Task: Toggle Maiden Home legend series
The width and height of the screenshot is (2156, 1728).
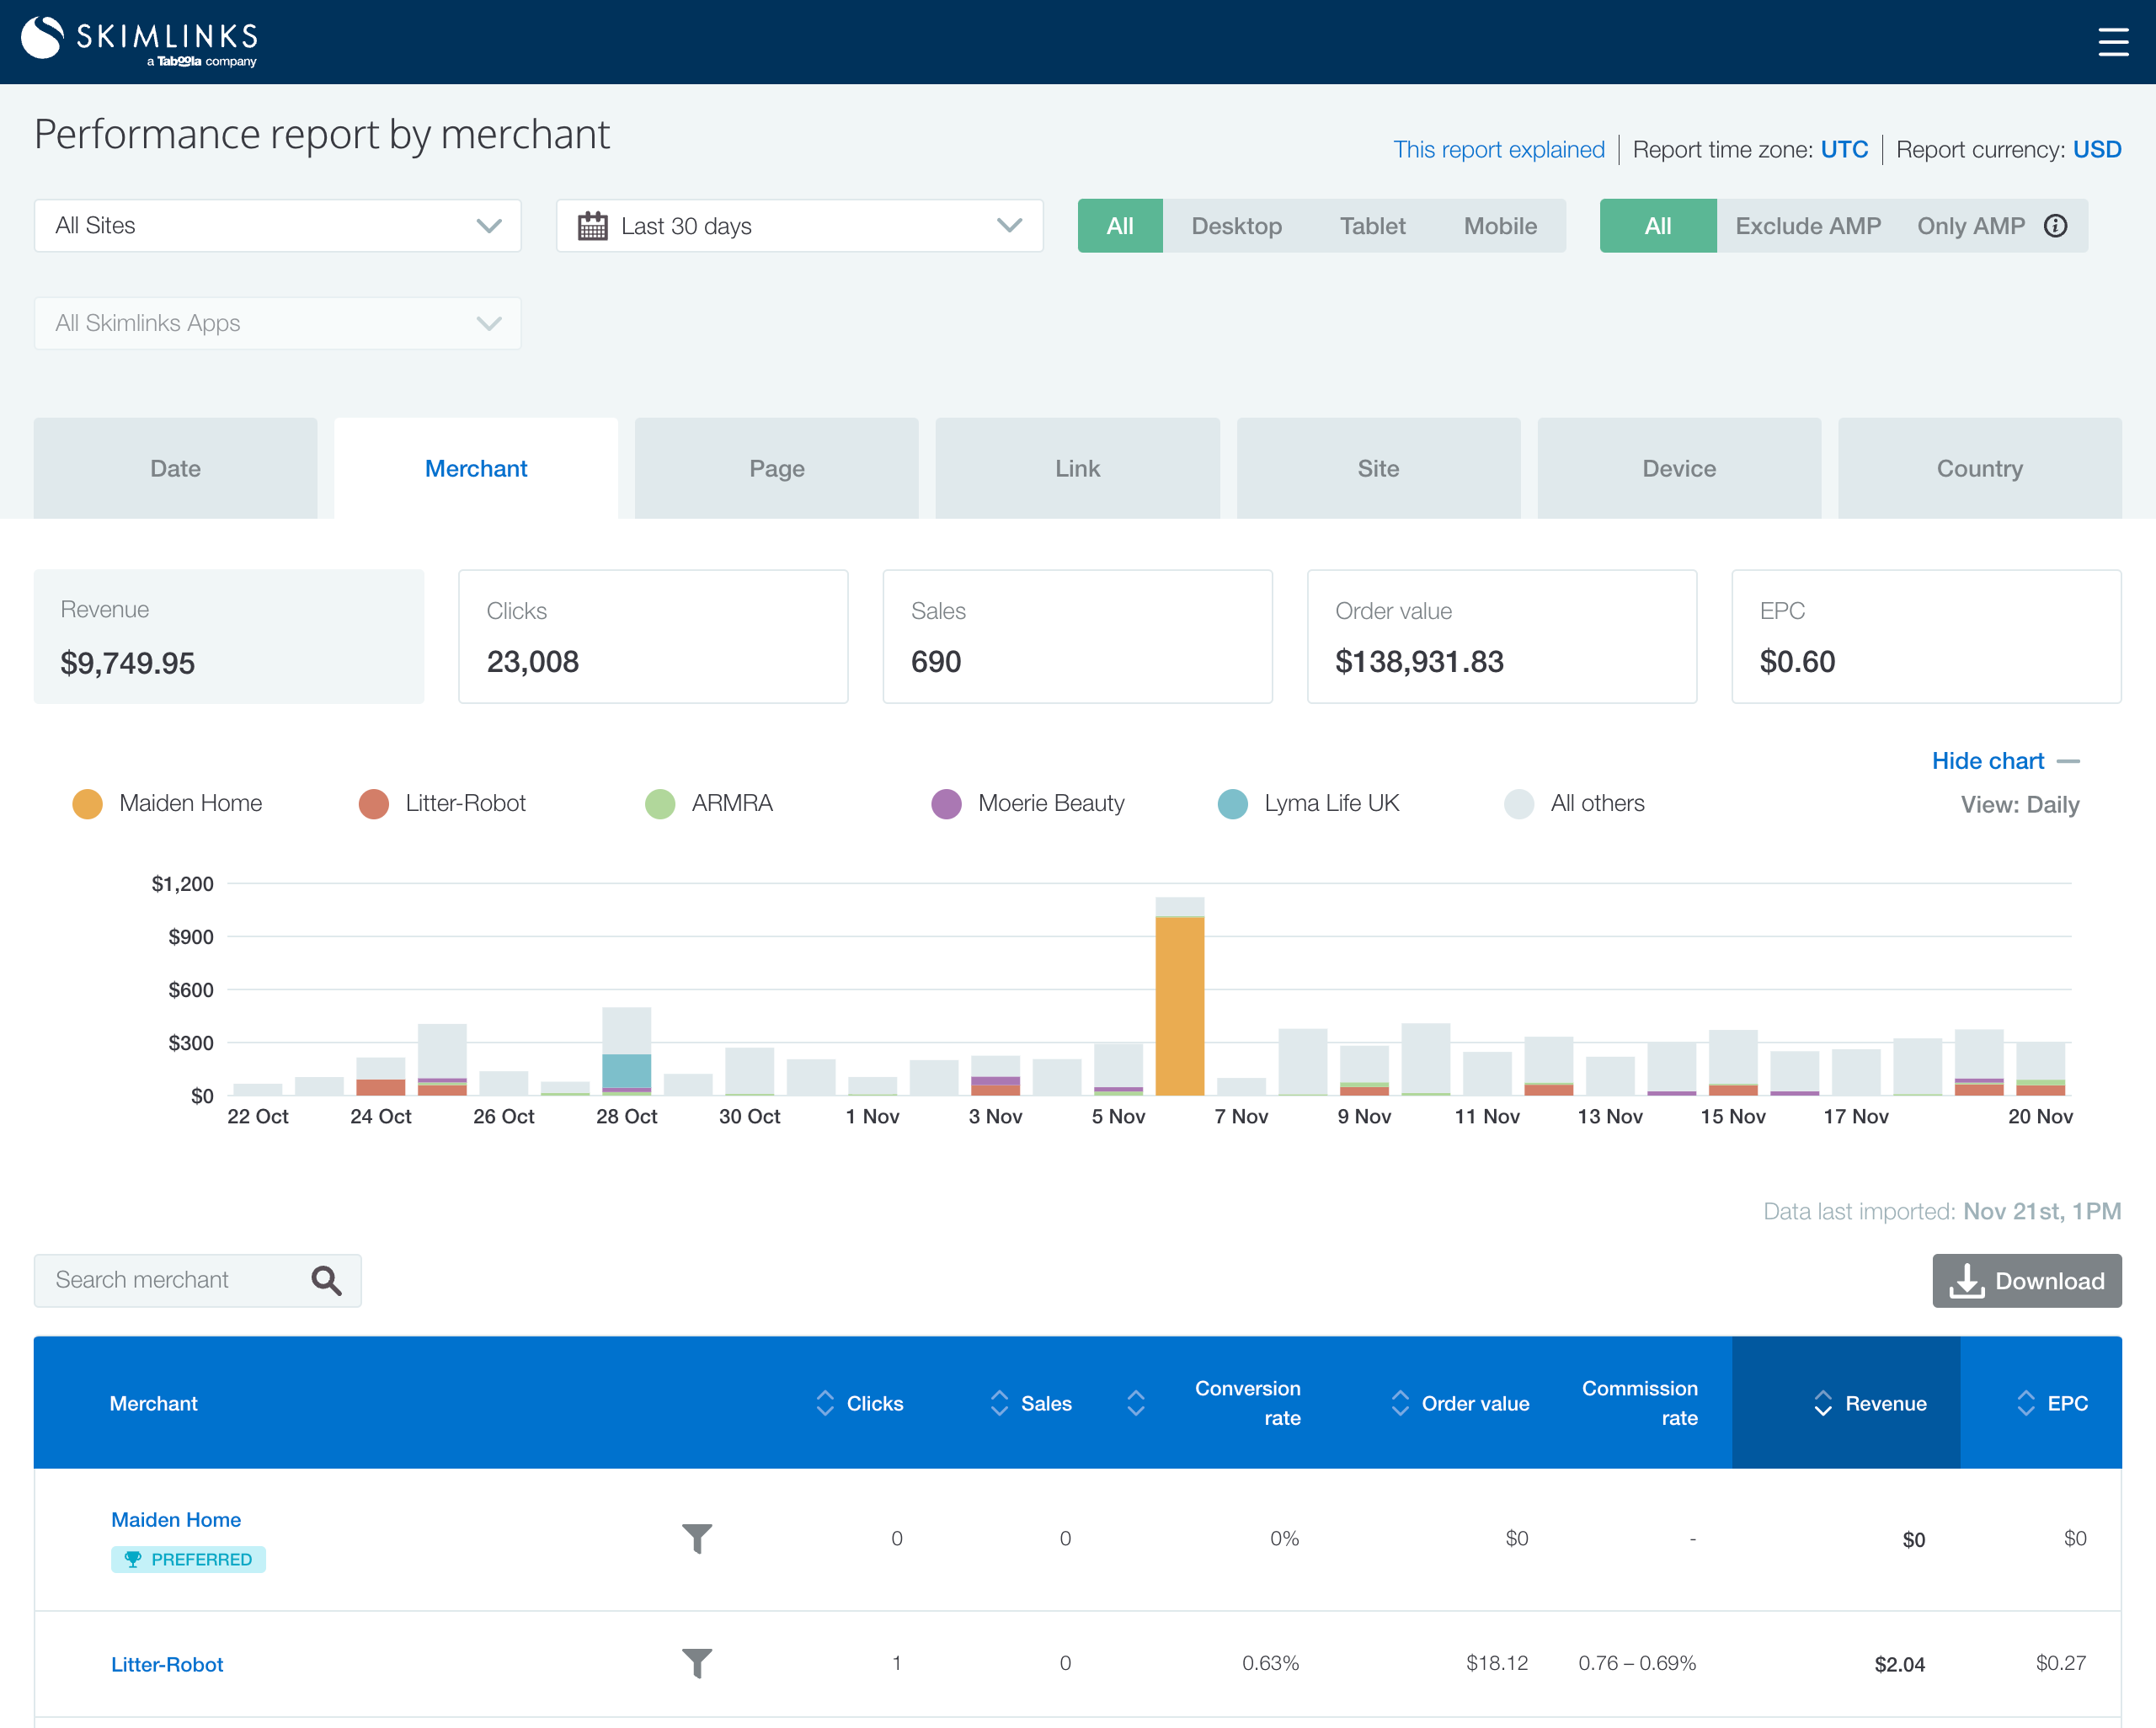Action: tap(168, 803)
